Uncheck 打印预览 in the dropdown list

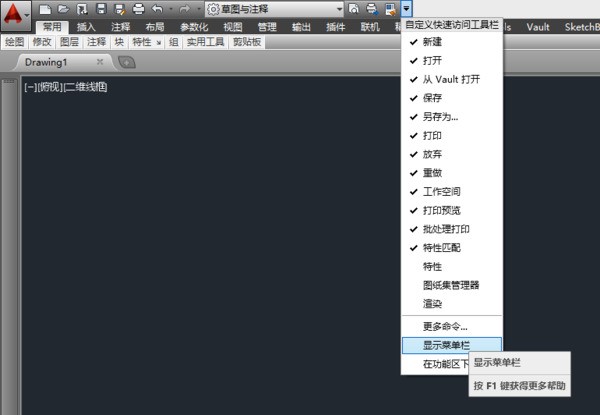point(441,210)
